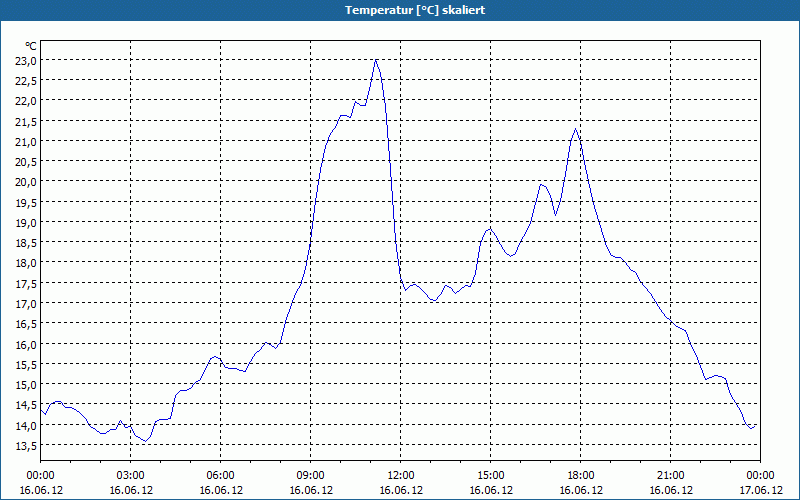Select the 18:00 time axis label

point(581,476)
